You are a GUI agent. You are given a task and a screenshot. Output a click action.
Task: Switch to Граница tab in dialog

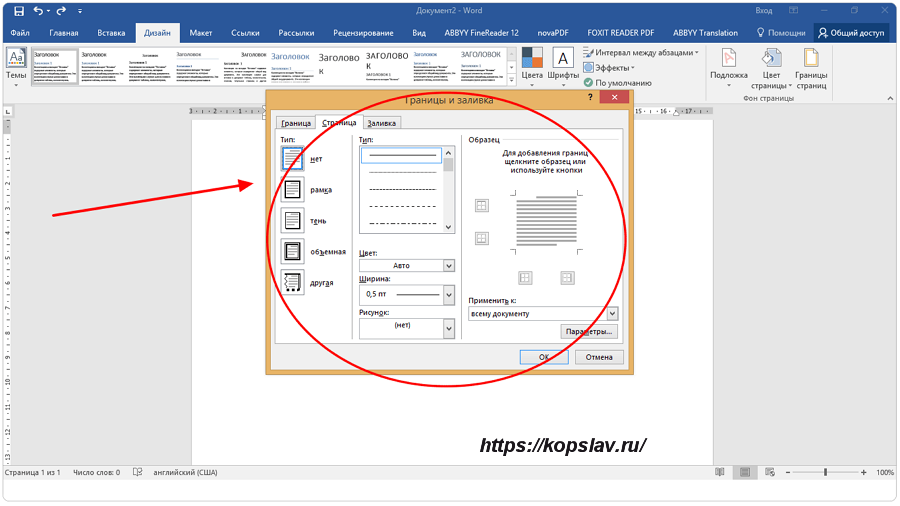[x=296, y=123]
